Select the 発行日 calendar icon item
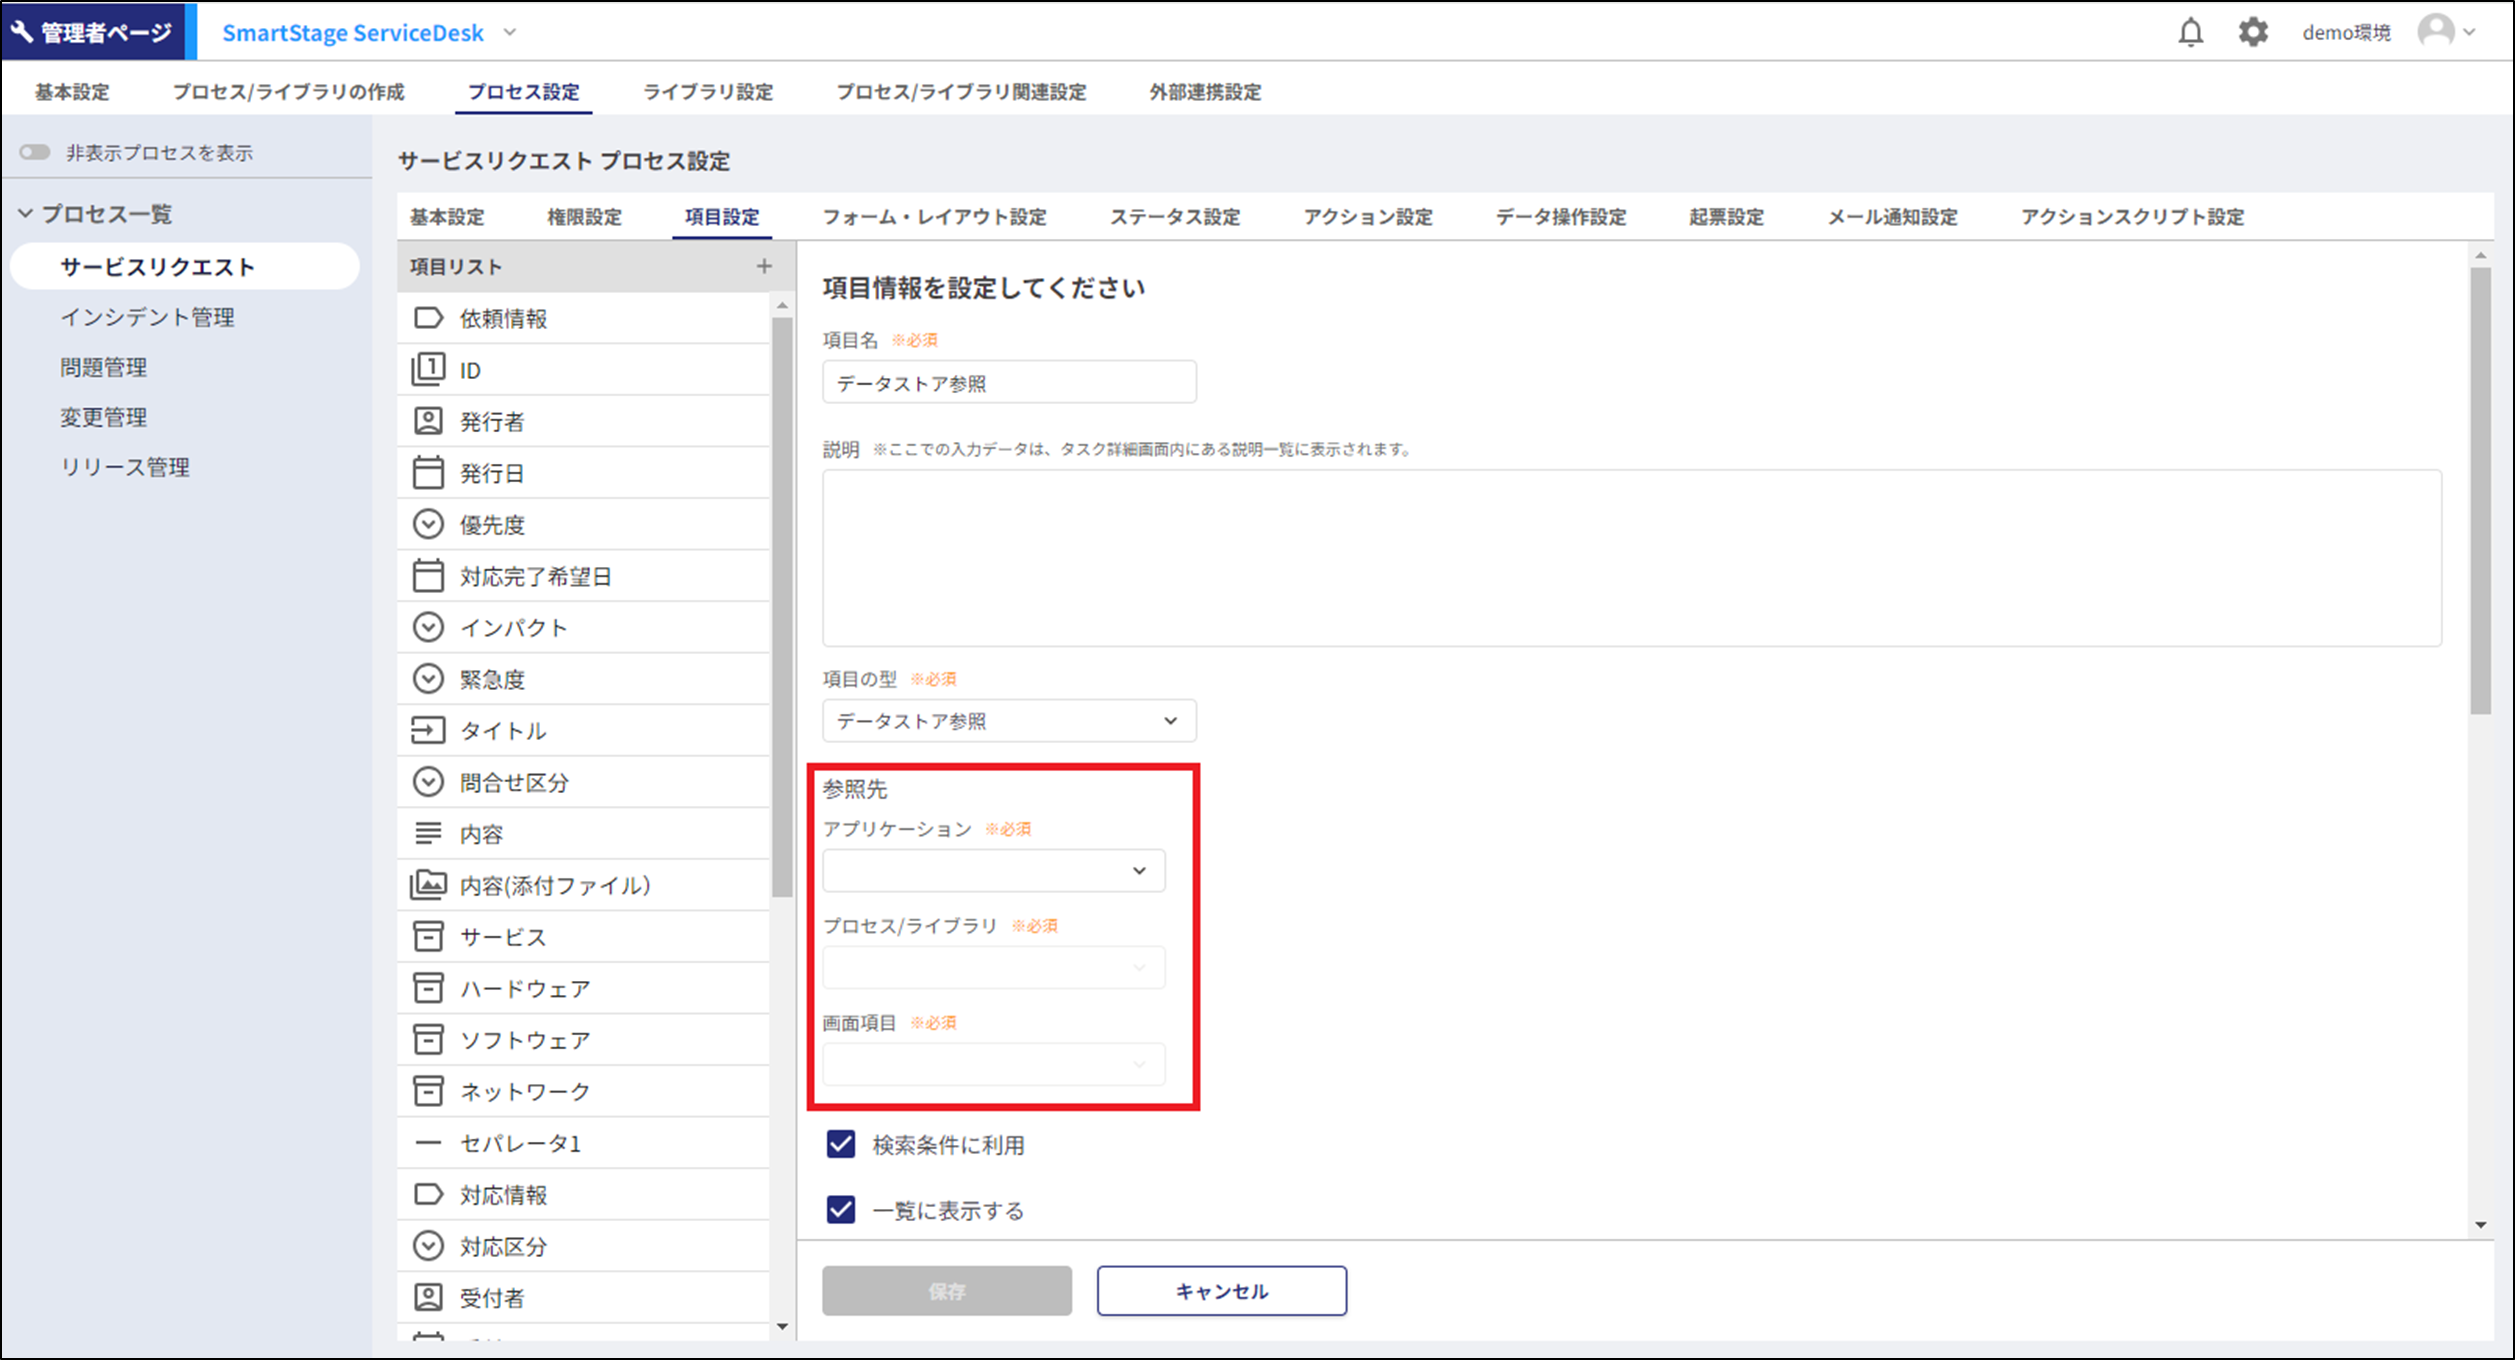This screenshot has width=2515, height=1360. click(x=428, y=473)
